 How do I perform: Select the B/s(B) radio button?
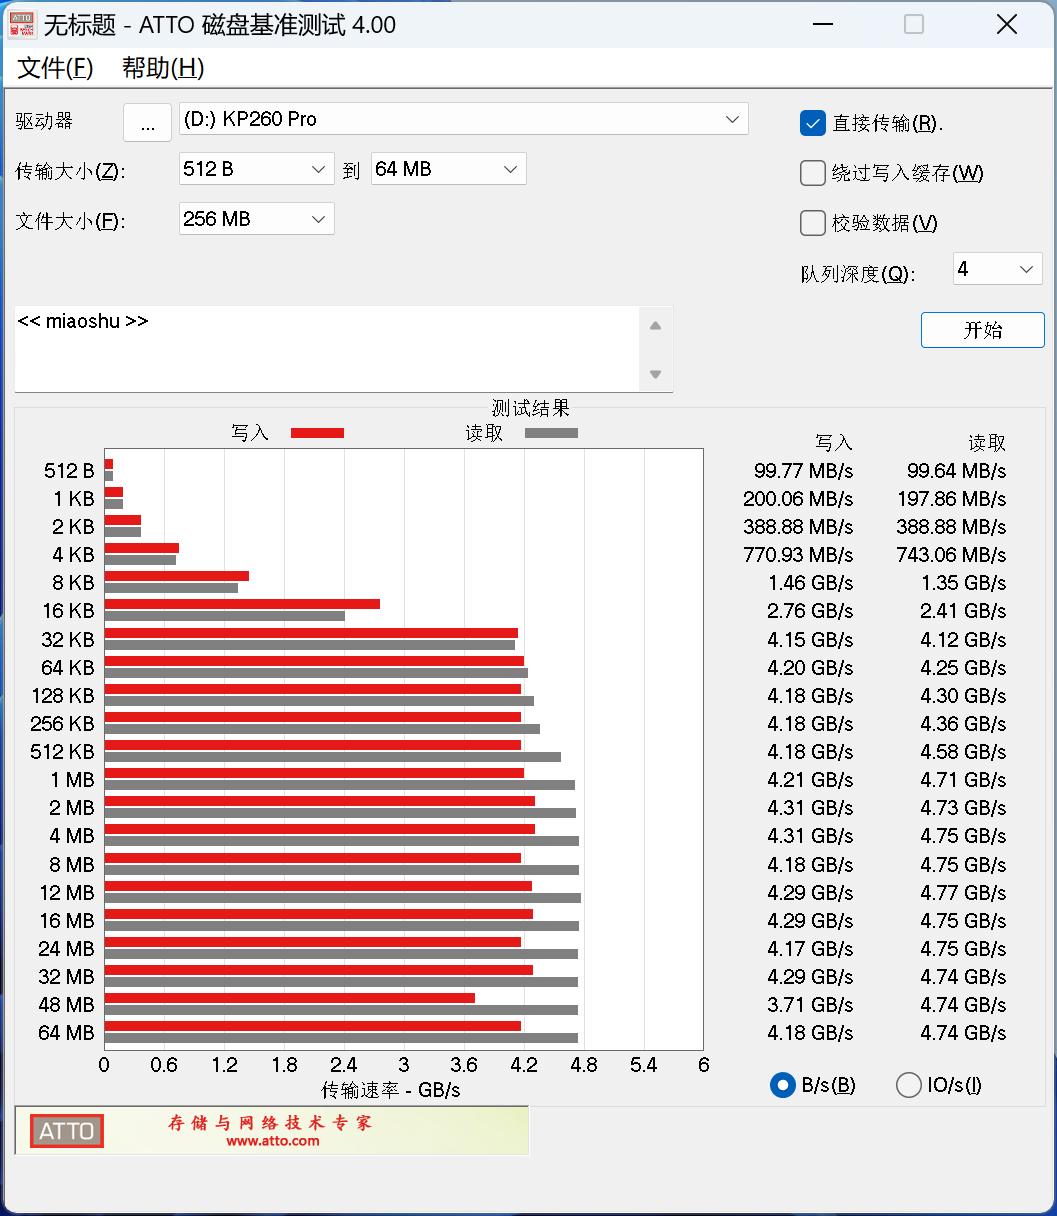(782, 1084)
